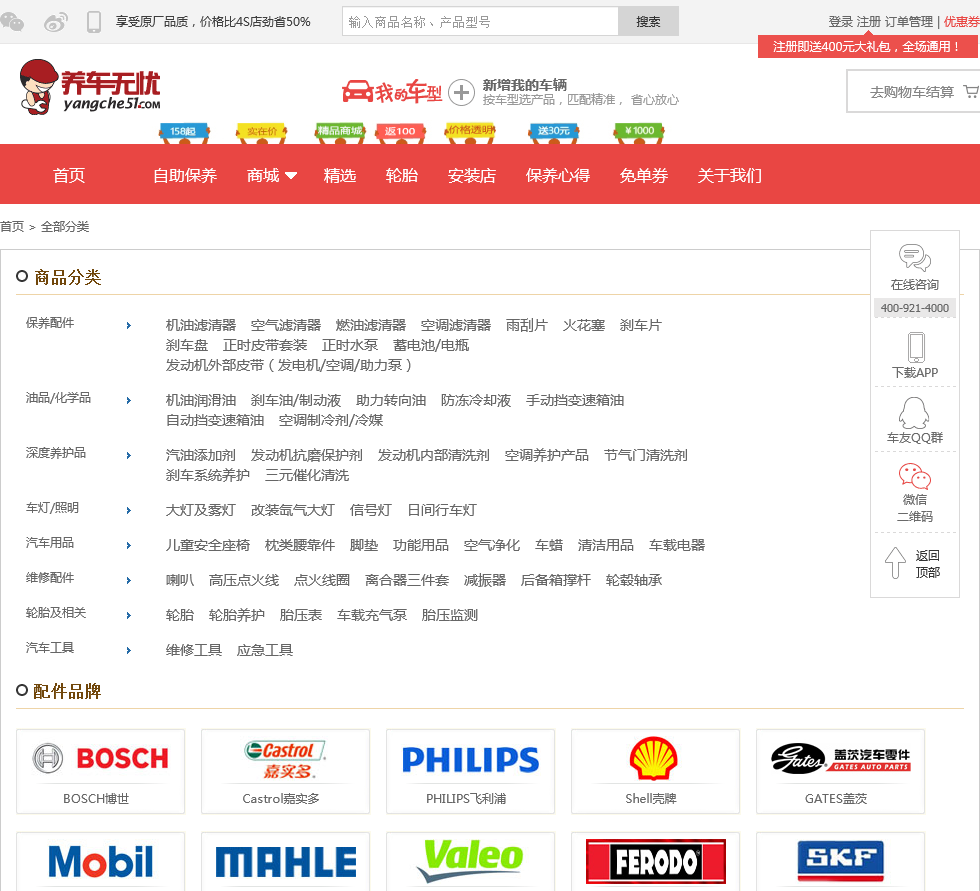Screen dimensions: 980x891
Task: Click the ¥1000 promo badge
Action: 639,132
